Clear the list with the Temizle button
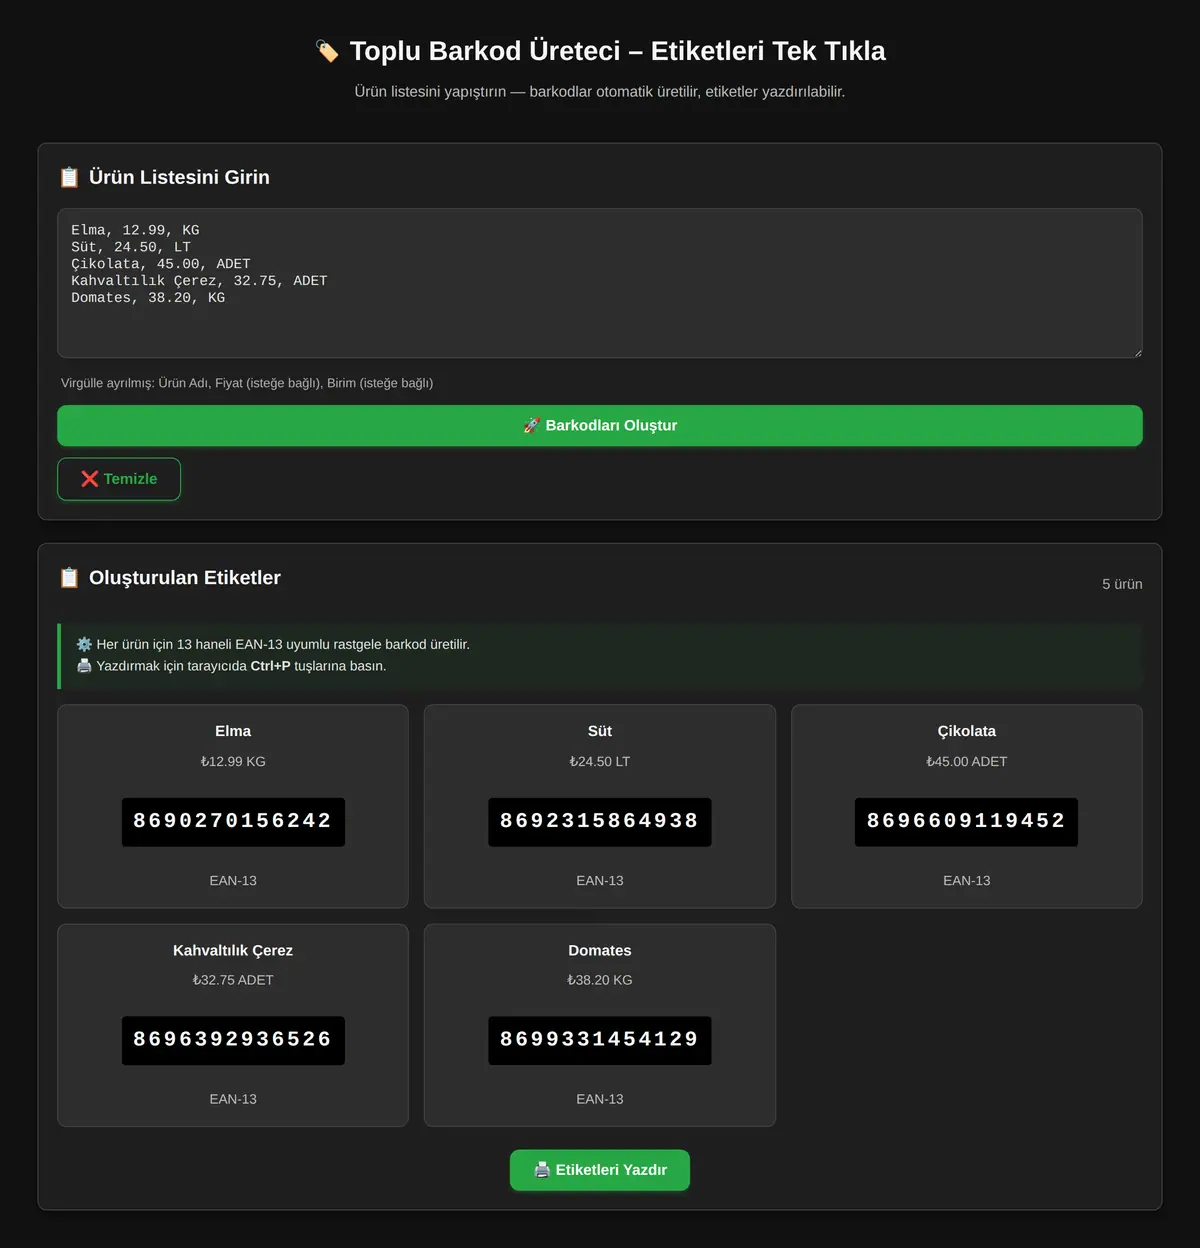 click(x=119, y=479)
